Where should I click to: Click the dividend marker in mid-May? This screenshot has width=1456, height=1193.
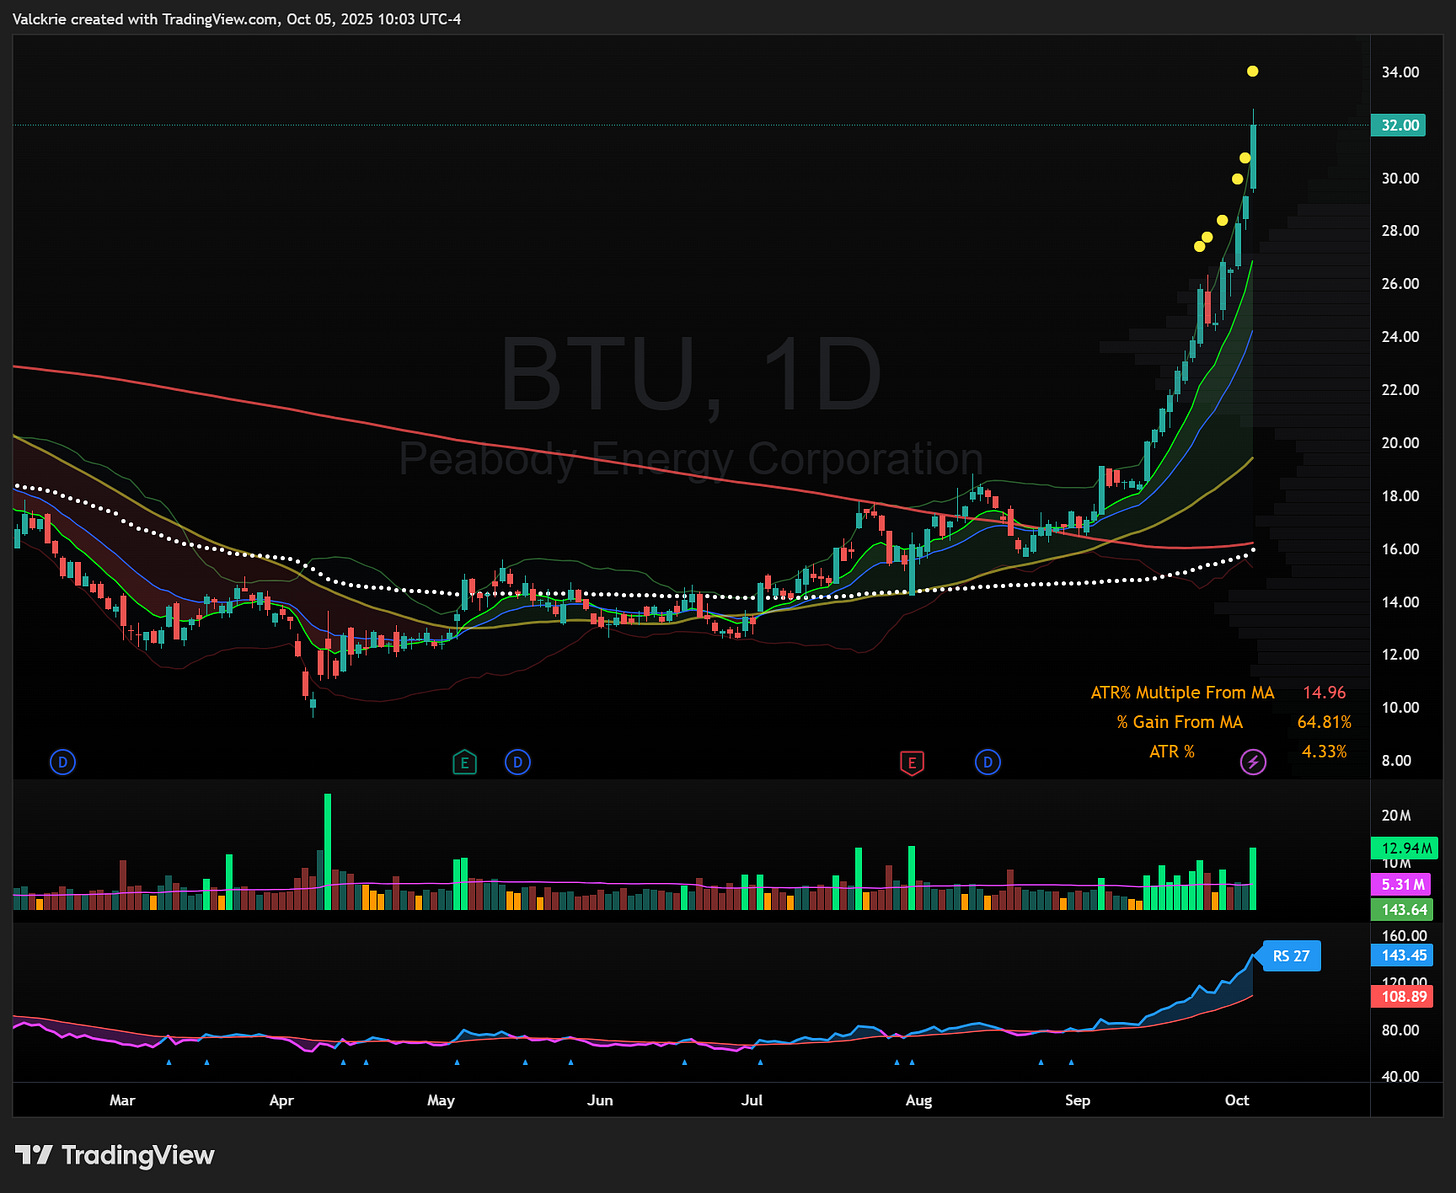pos(517,762)
